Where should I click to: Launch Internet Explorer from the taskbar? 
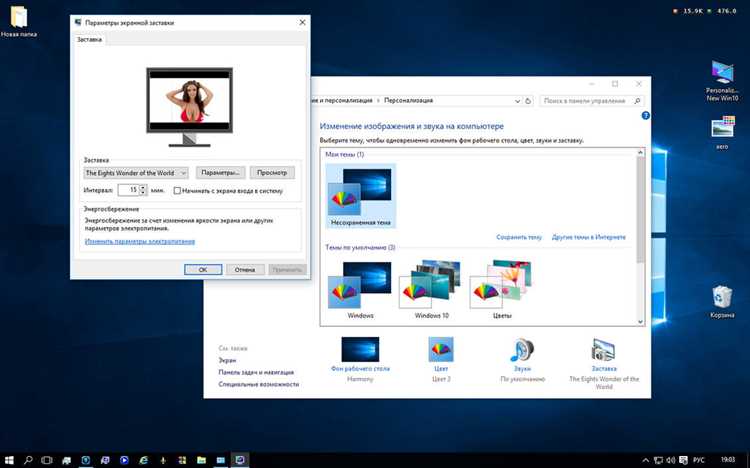click(x=143, y=460)
